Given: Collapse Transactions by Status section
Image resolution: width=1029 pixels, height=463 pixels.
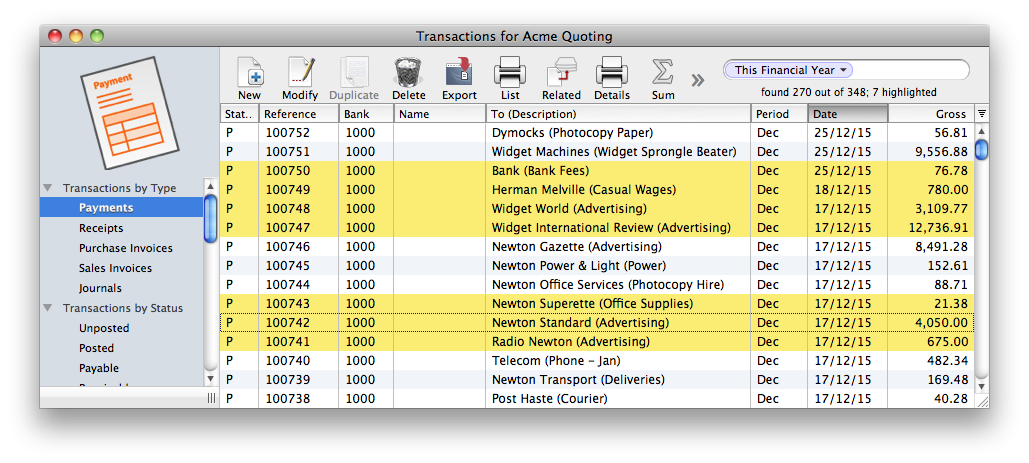Looking at the screenshot, I should 47,308.
